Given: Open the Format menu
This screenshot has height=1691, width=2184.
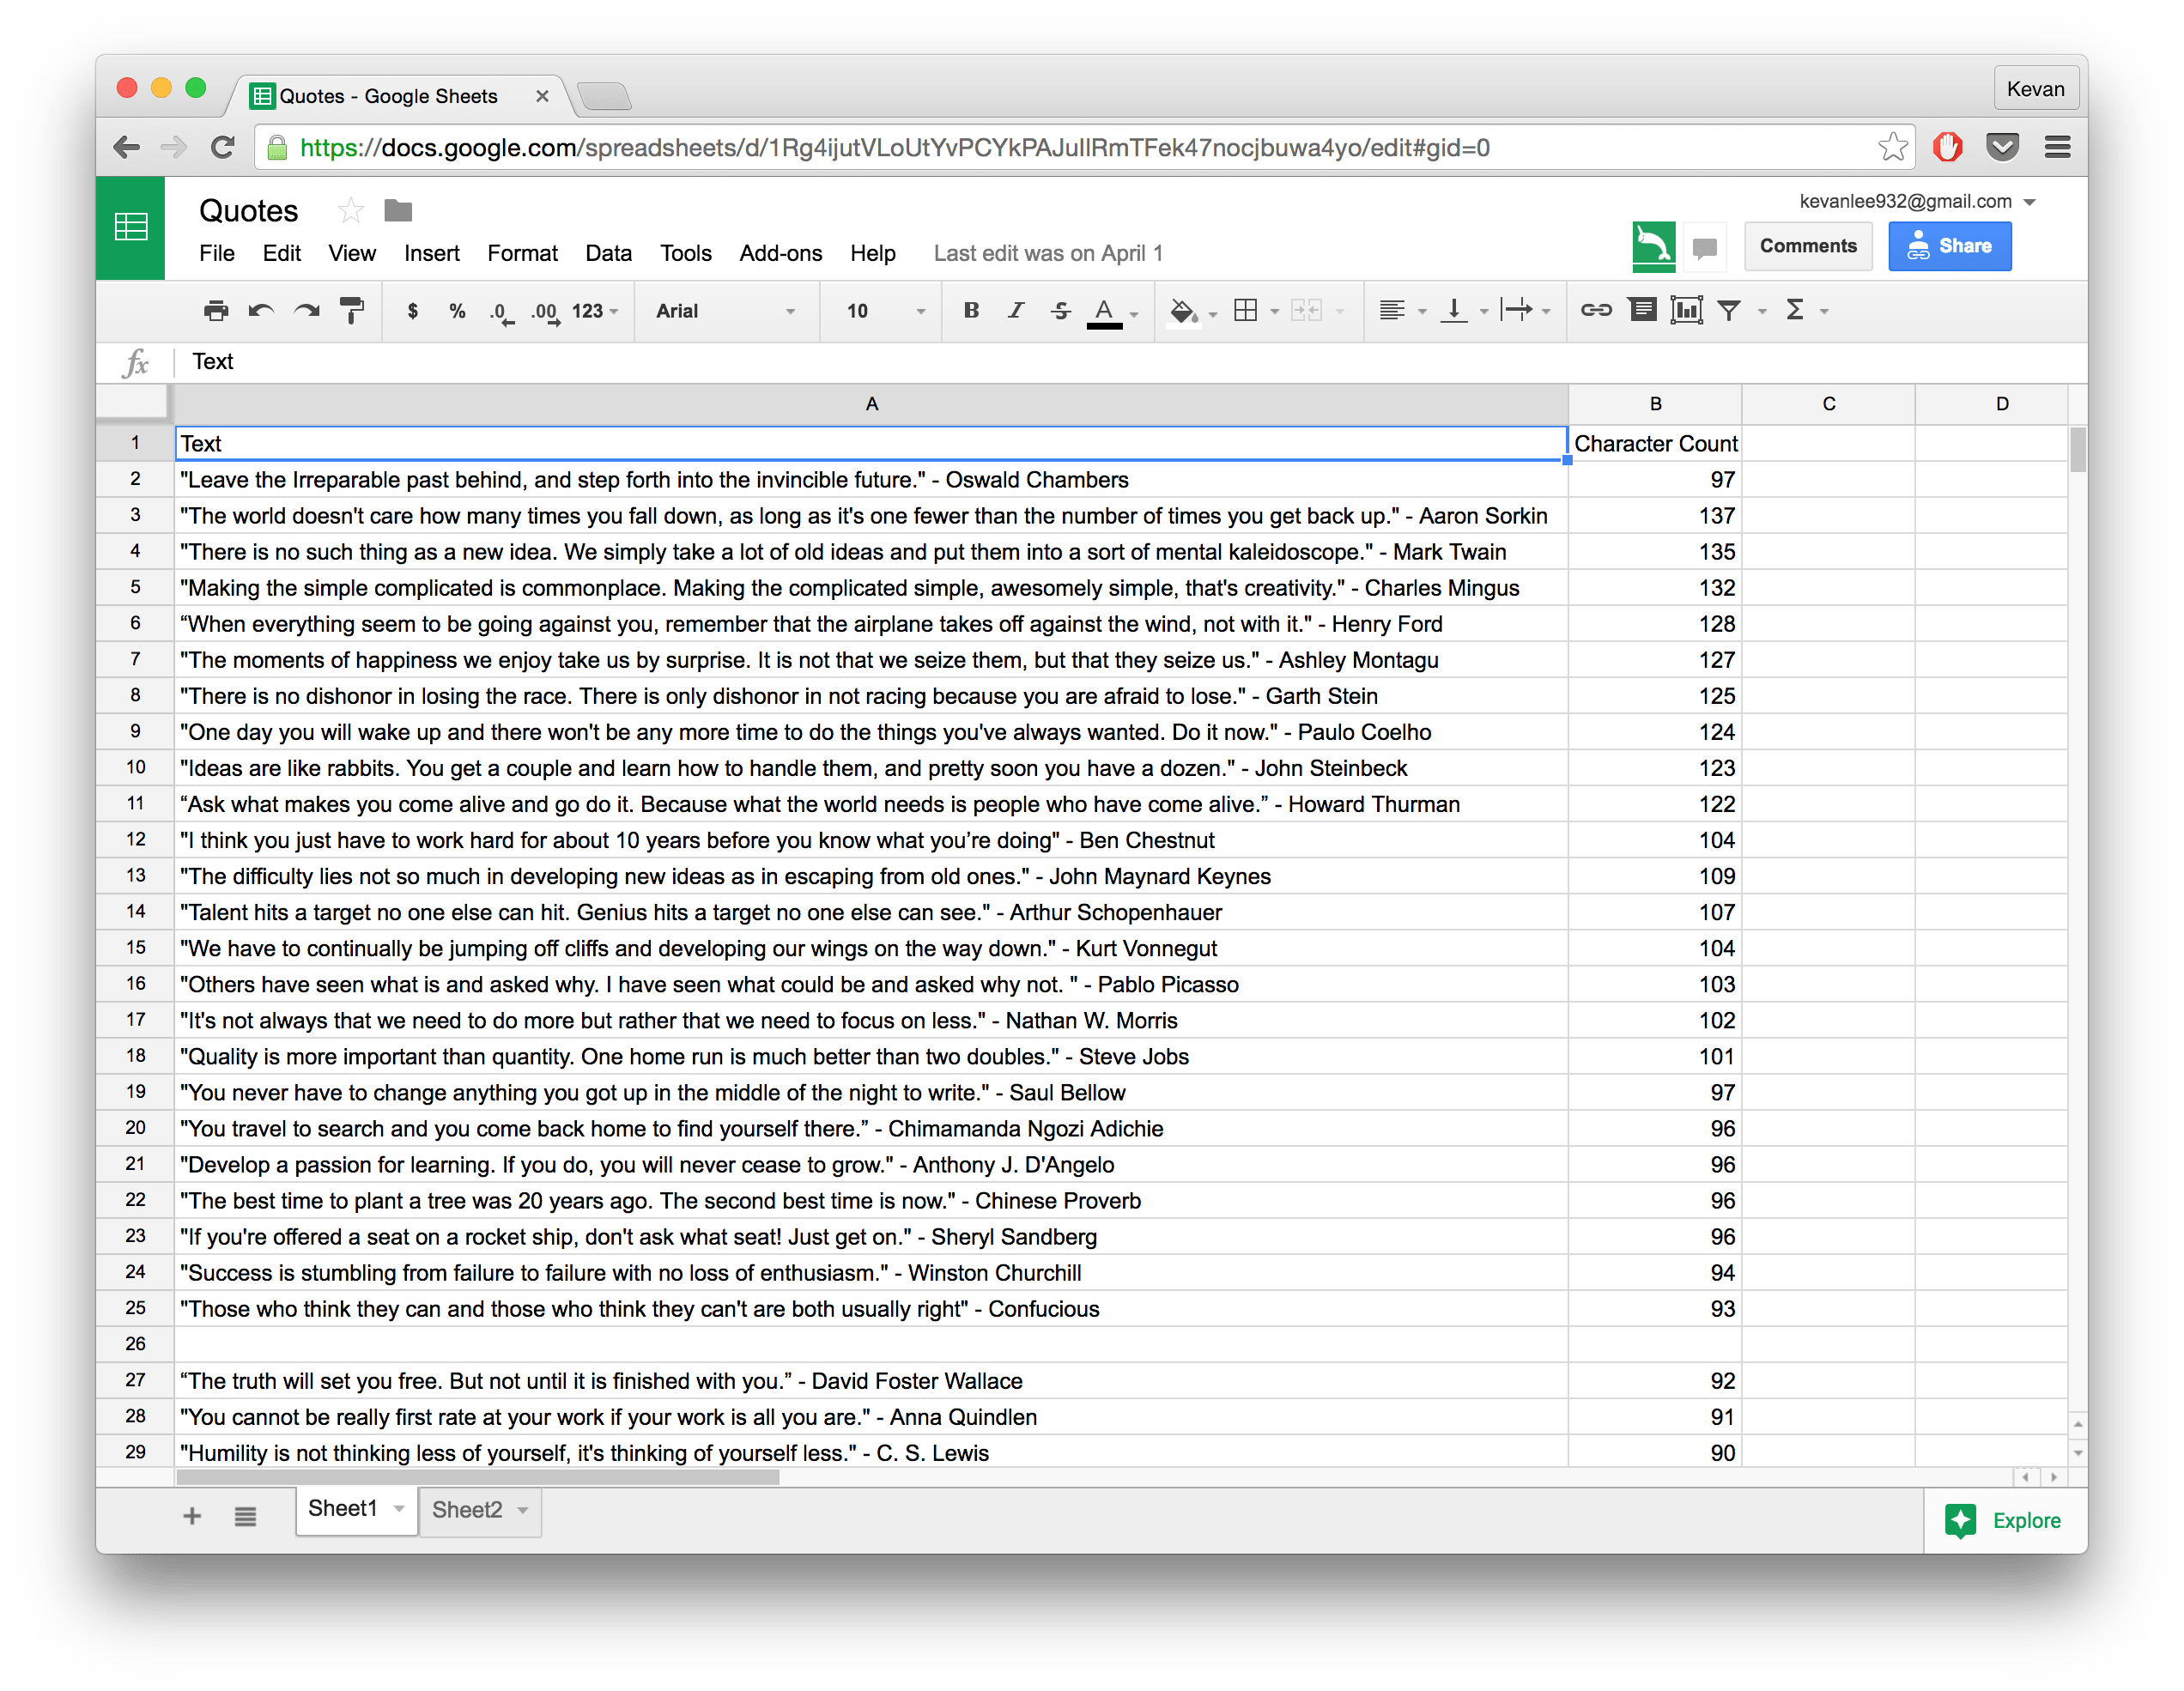Looking at the screenshot, I should coord(522,253).
